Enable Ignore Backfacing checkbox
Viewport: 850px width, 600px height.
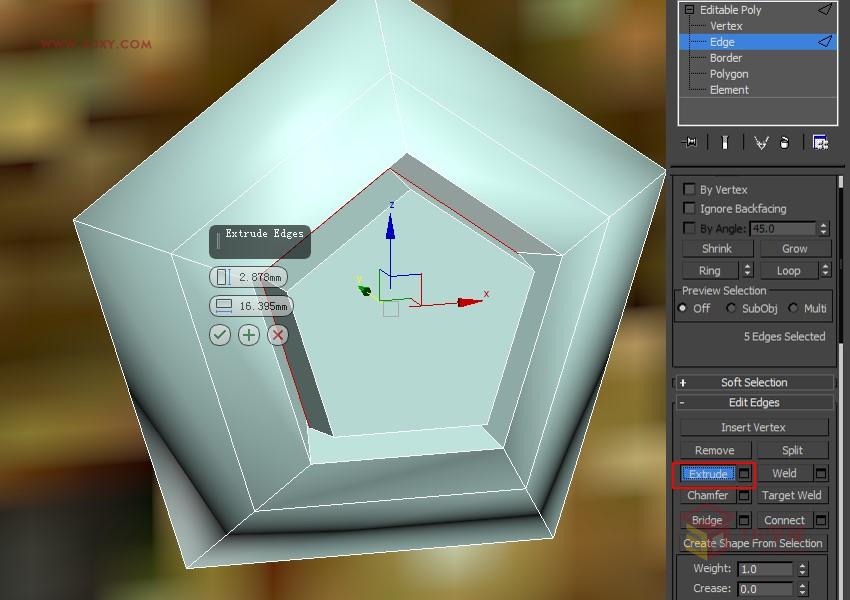point(689,208)
